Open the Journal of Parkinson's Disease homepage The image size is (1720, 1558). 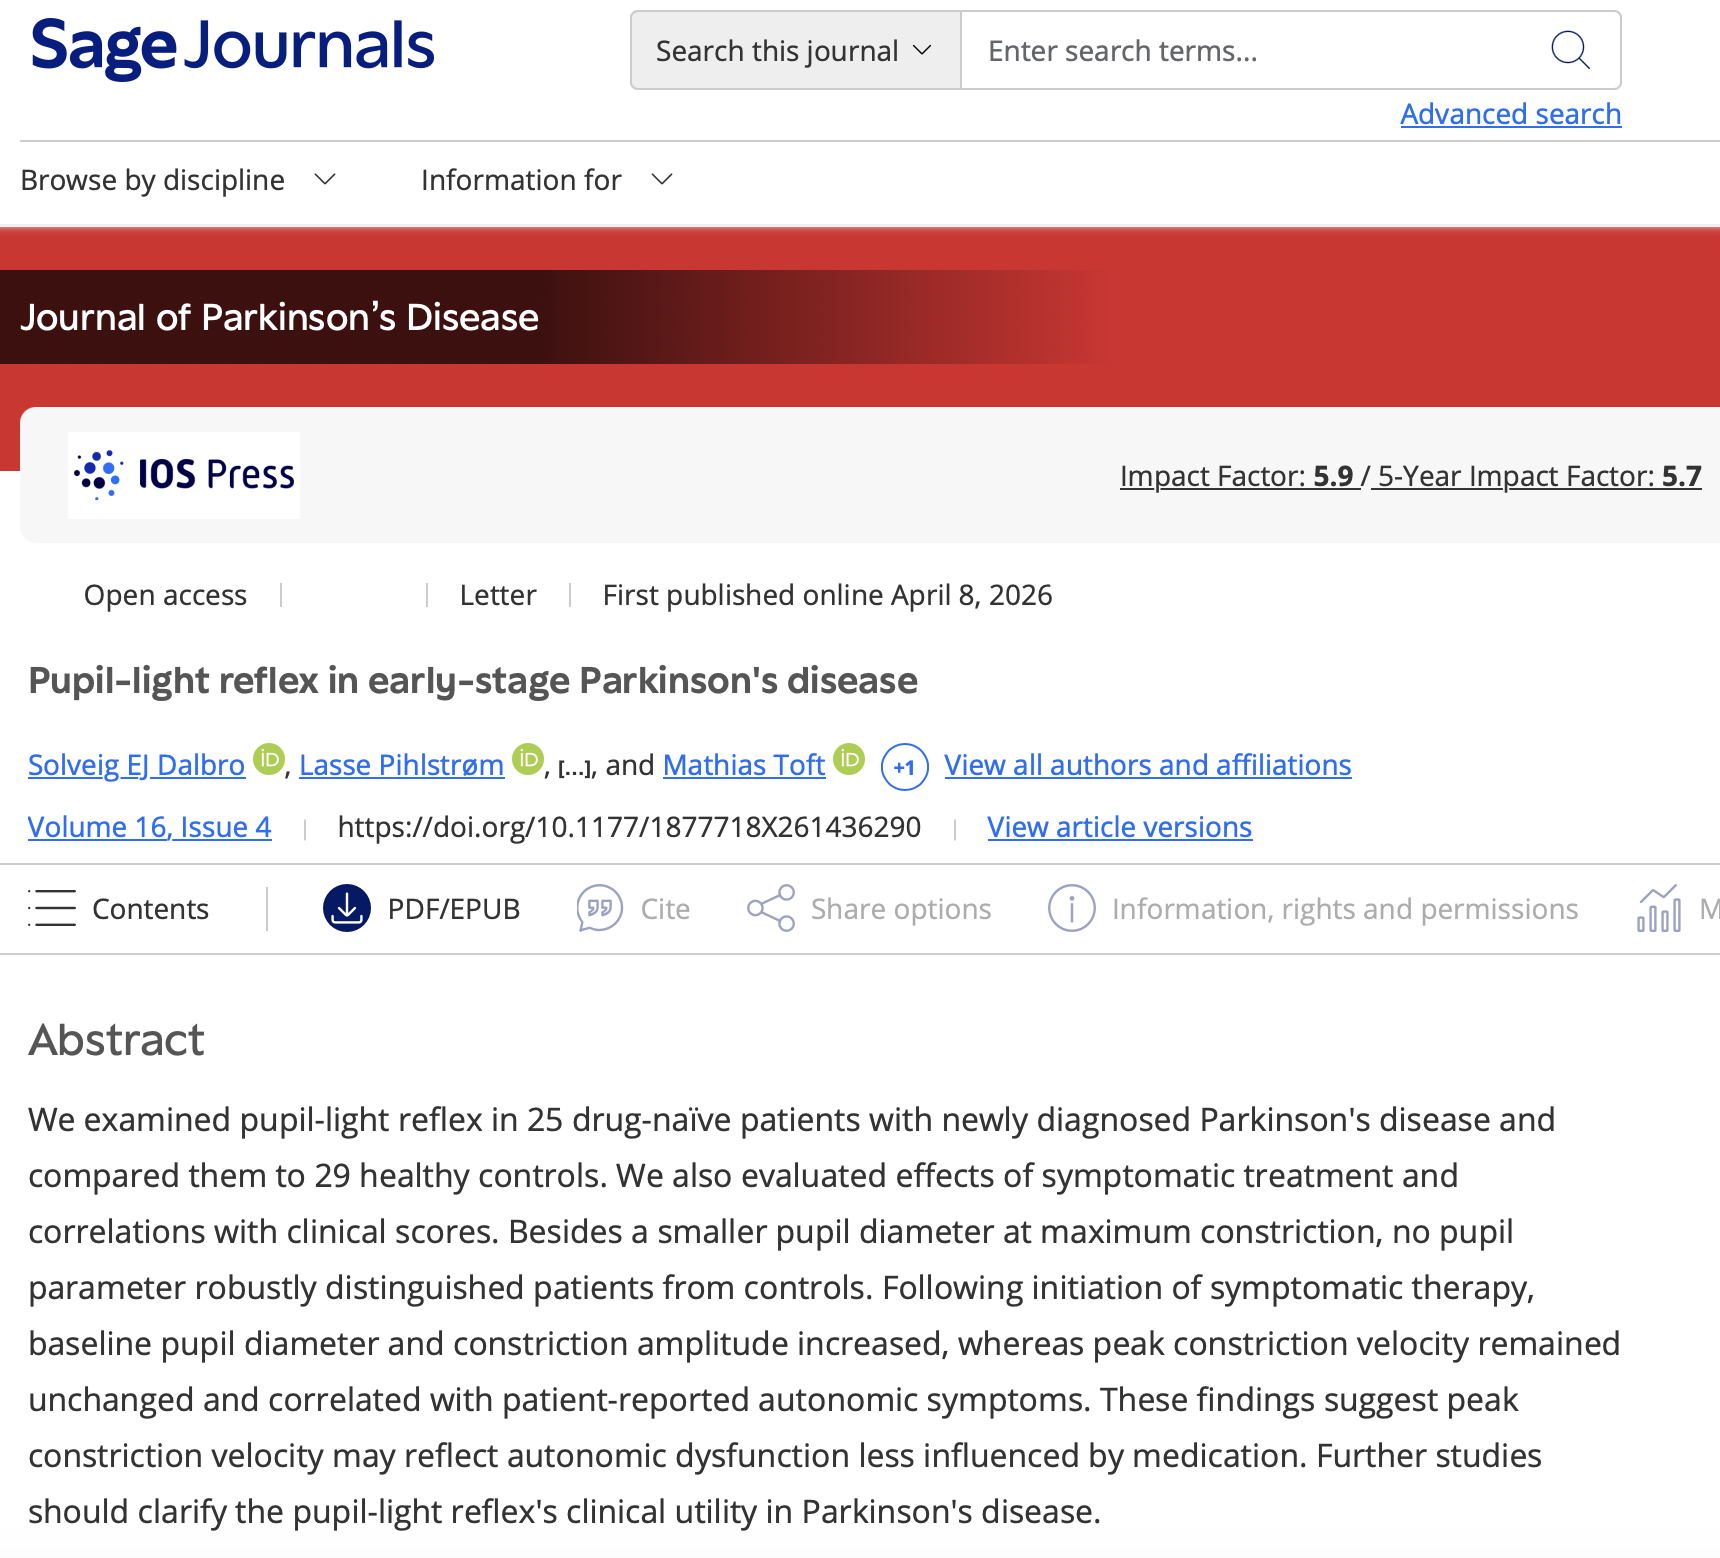279,317
